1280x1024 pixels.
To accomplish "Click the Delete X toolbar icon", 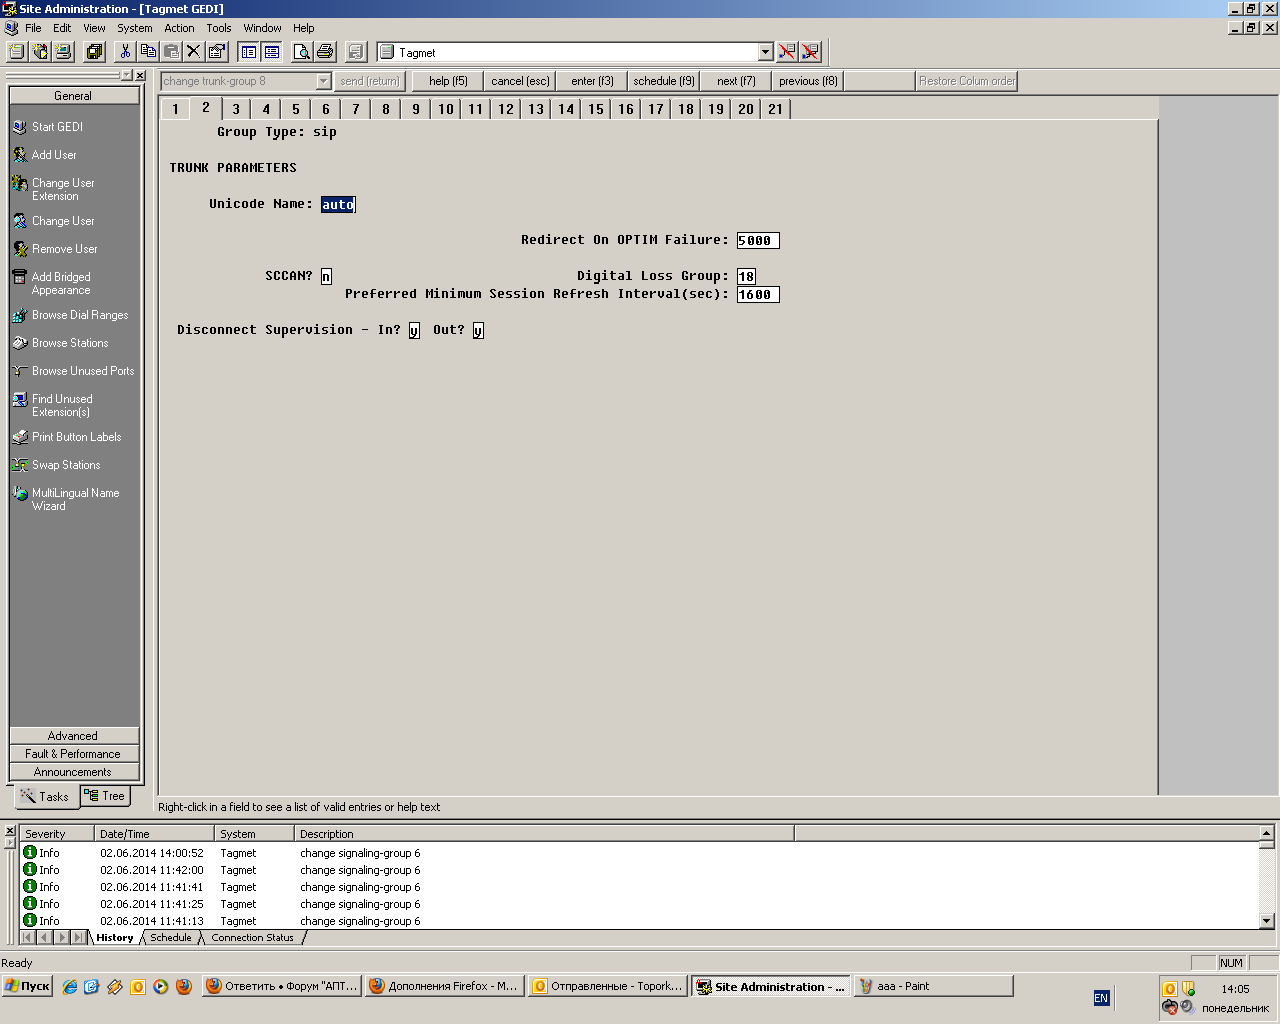I will click(194, 52).
